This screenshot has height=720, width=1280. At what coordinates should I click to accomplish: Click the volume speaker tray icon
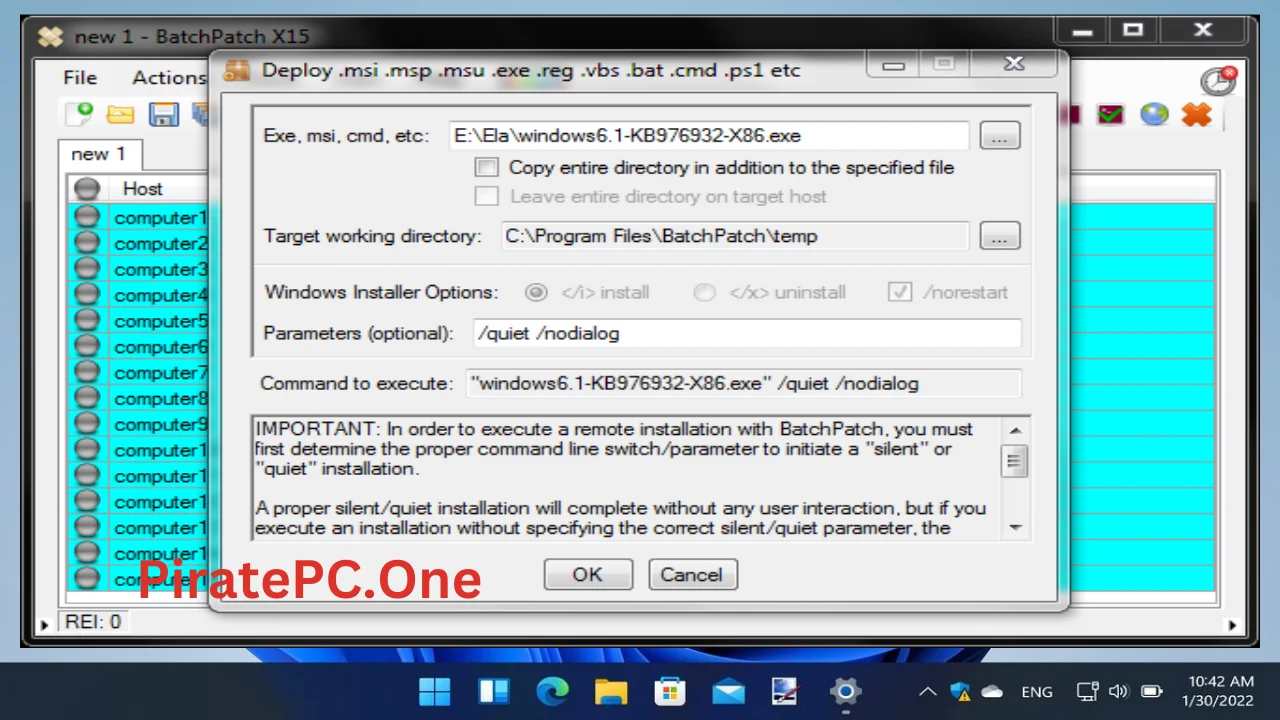pyautogui.click(x=1119, y=691)
